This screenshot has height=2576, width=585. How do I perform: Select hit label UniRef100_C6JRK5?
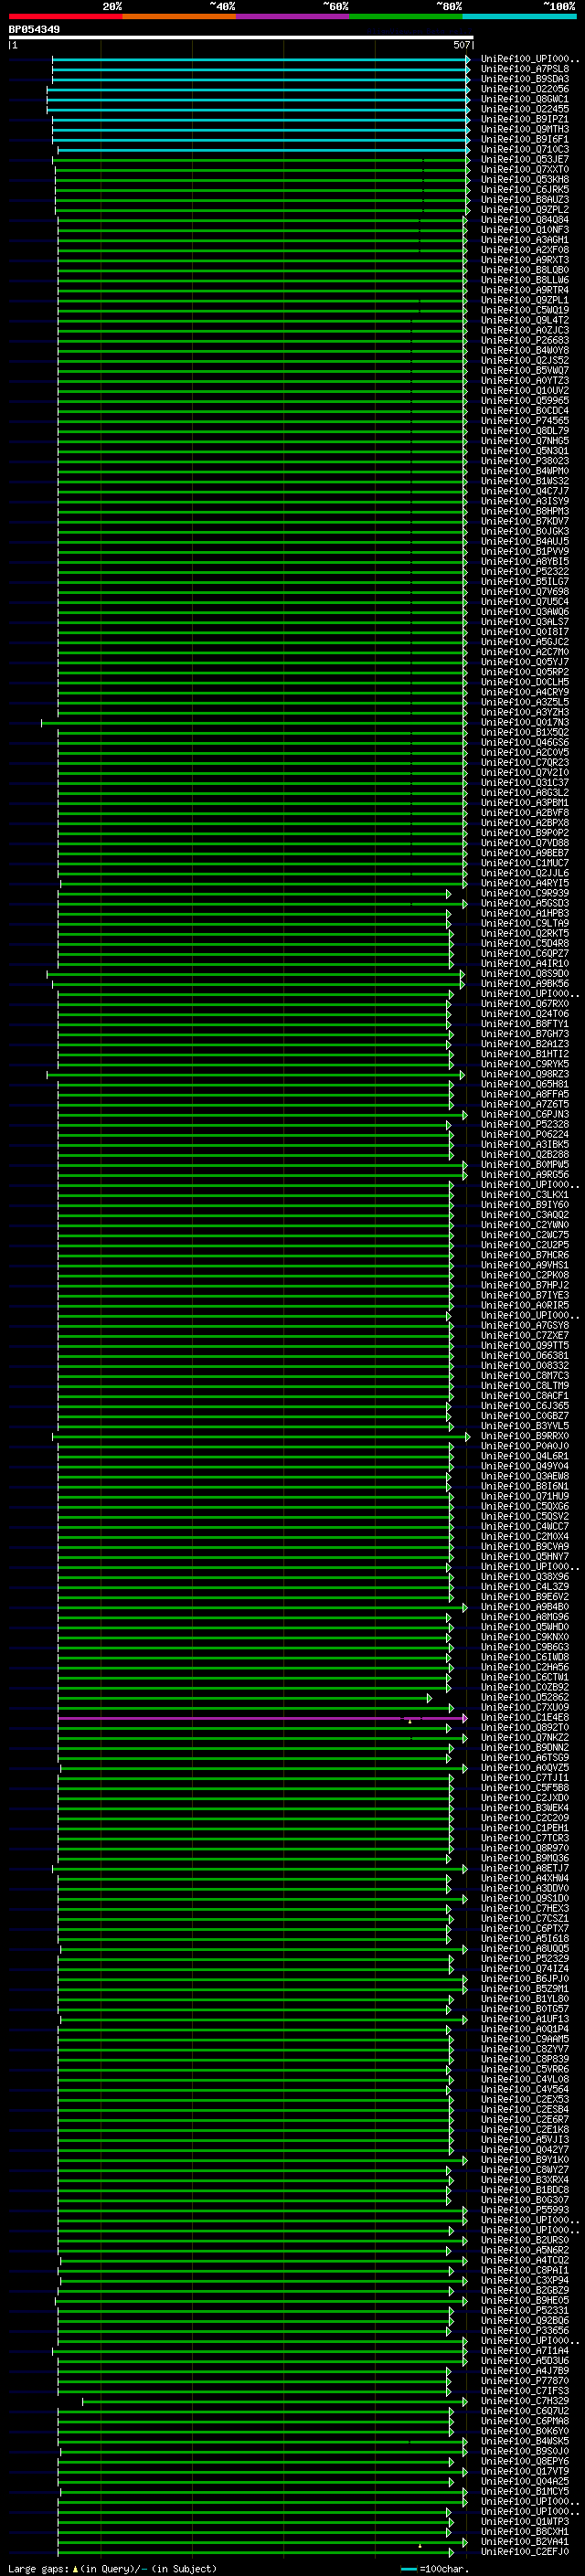click(x=525, y=189)
